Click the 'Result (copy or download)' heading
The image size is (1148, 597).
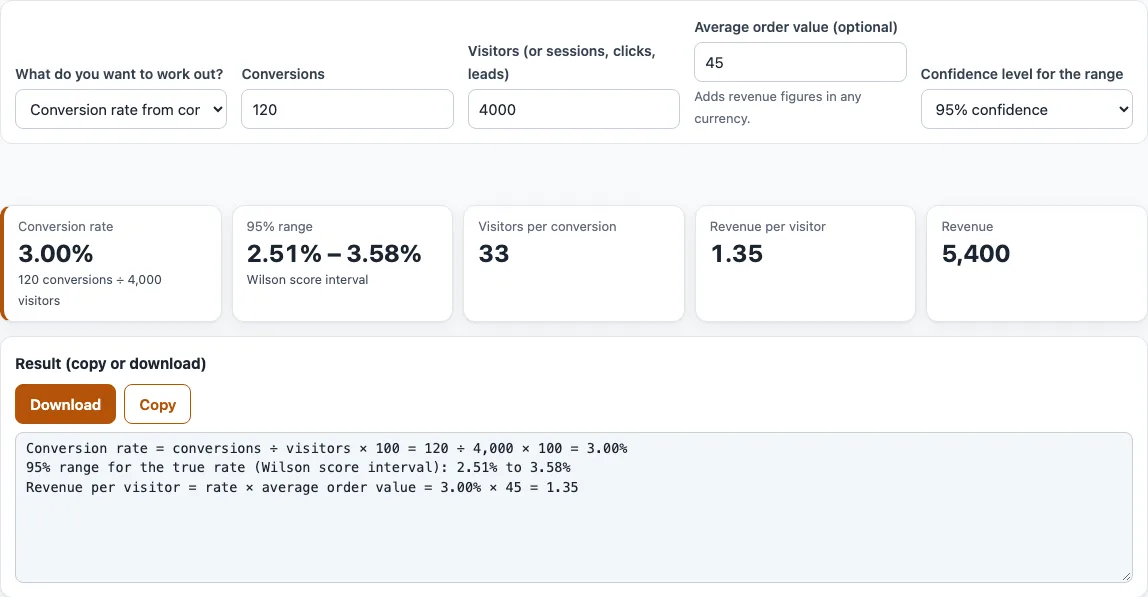click(x=111, y=363)
